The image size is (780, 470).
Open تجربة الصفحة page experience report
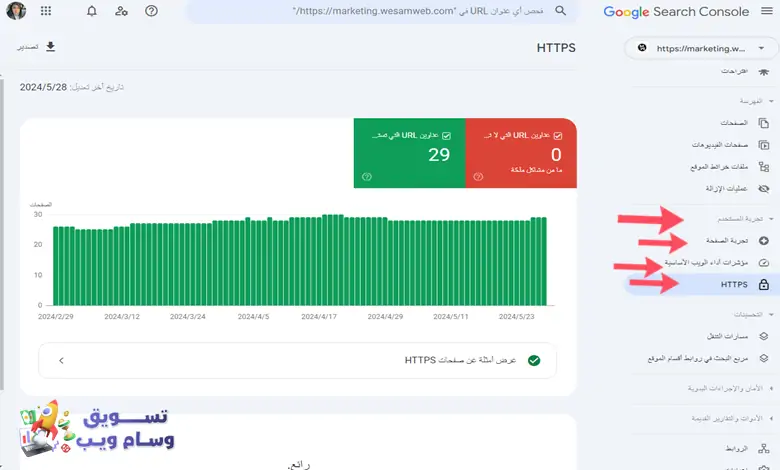[727, 241]
